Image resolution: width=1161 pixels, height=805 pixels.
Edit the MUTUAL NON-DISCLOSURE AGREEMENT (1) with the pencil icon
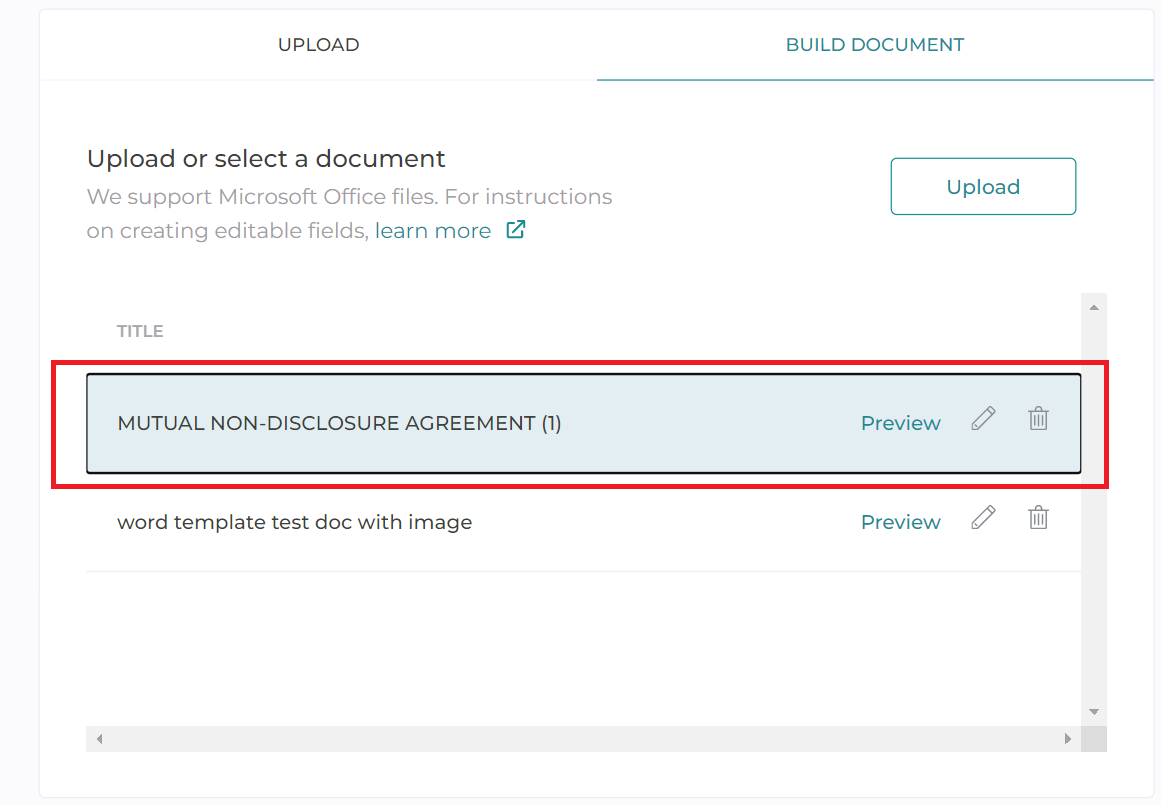pyautogui.click(x=983, y=418)
